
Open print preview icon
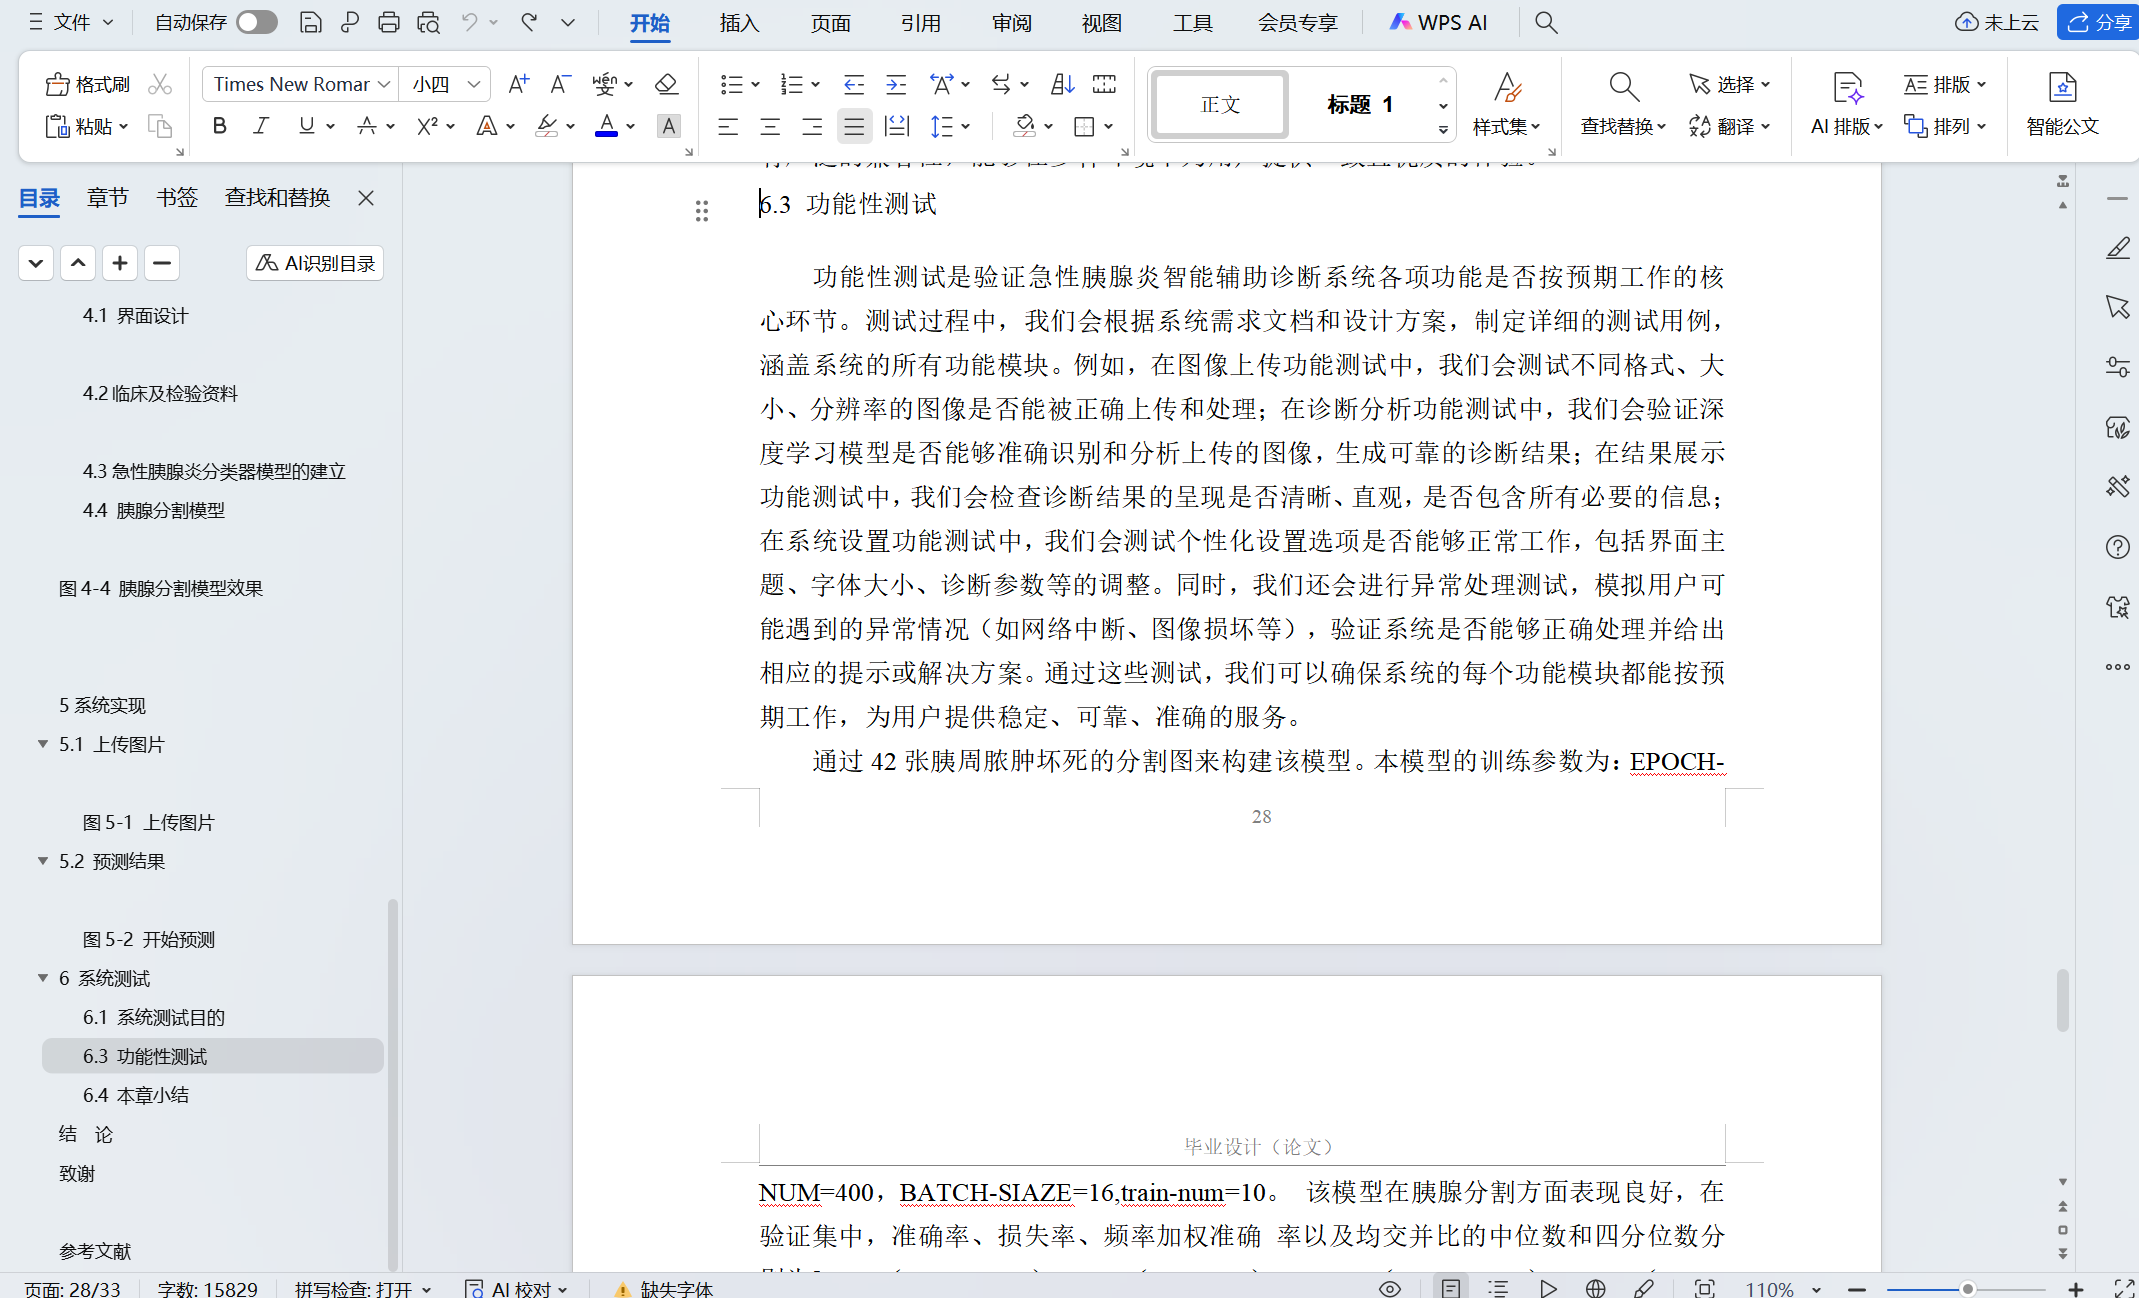[429, 22]
